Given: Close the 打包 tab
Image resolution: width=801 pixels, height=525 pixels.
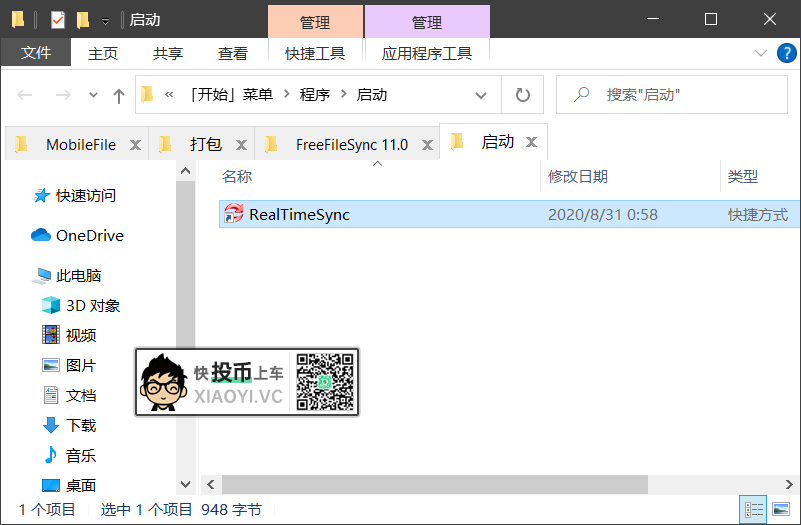Looking at the screenshot, I should 241,145.
